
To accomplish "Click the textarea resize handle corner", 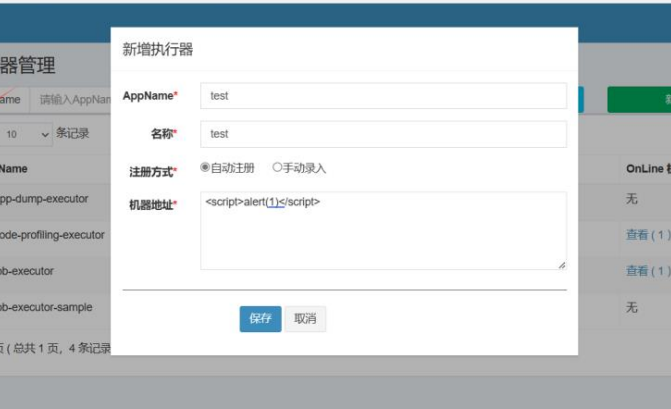I will click(562, 265).
